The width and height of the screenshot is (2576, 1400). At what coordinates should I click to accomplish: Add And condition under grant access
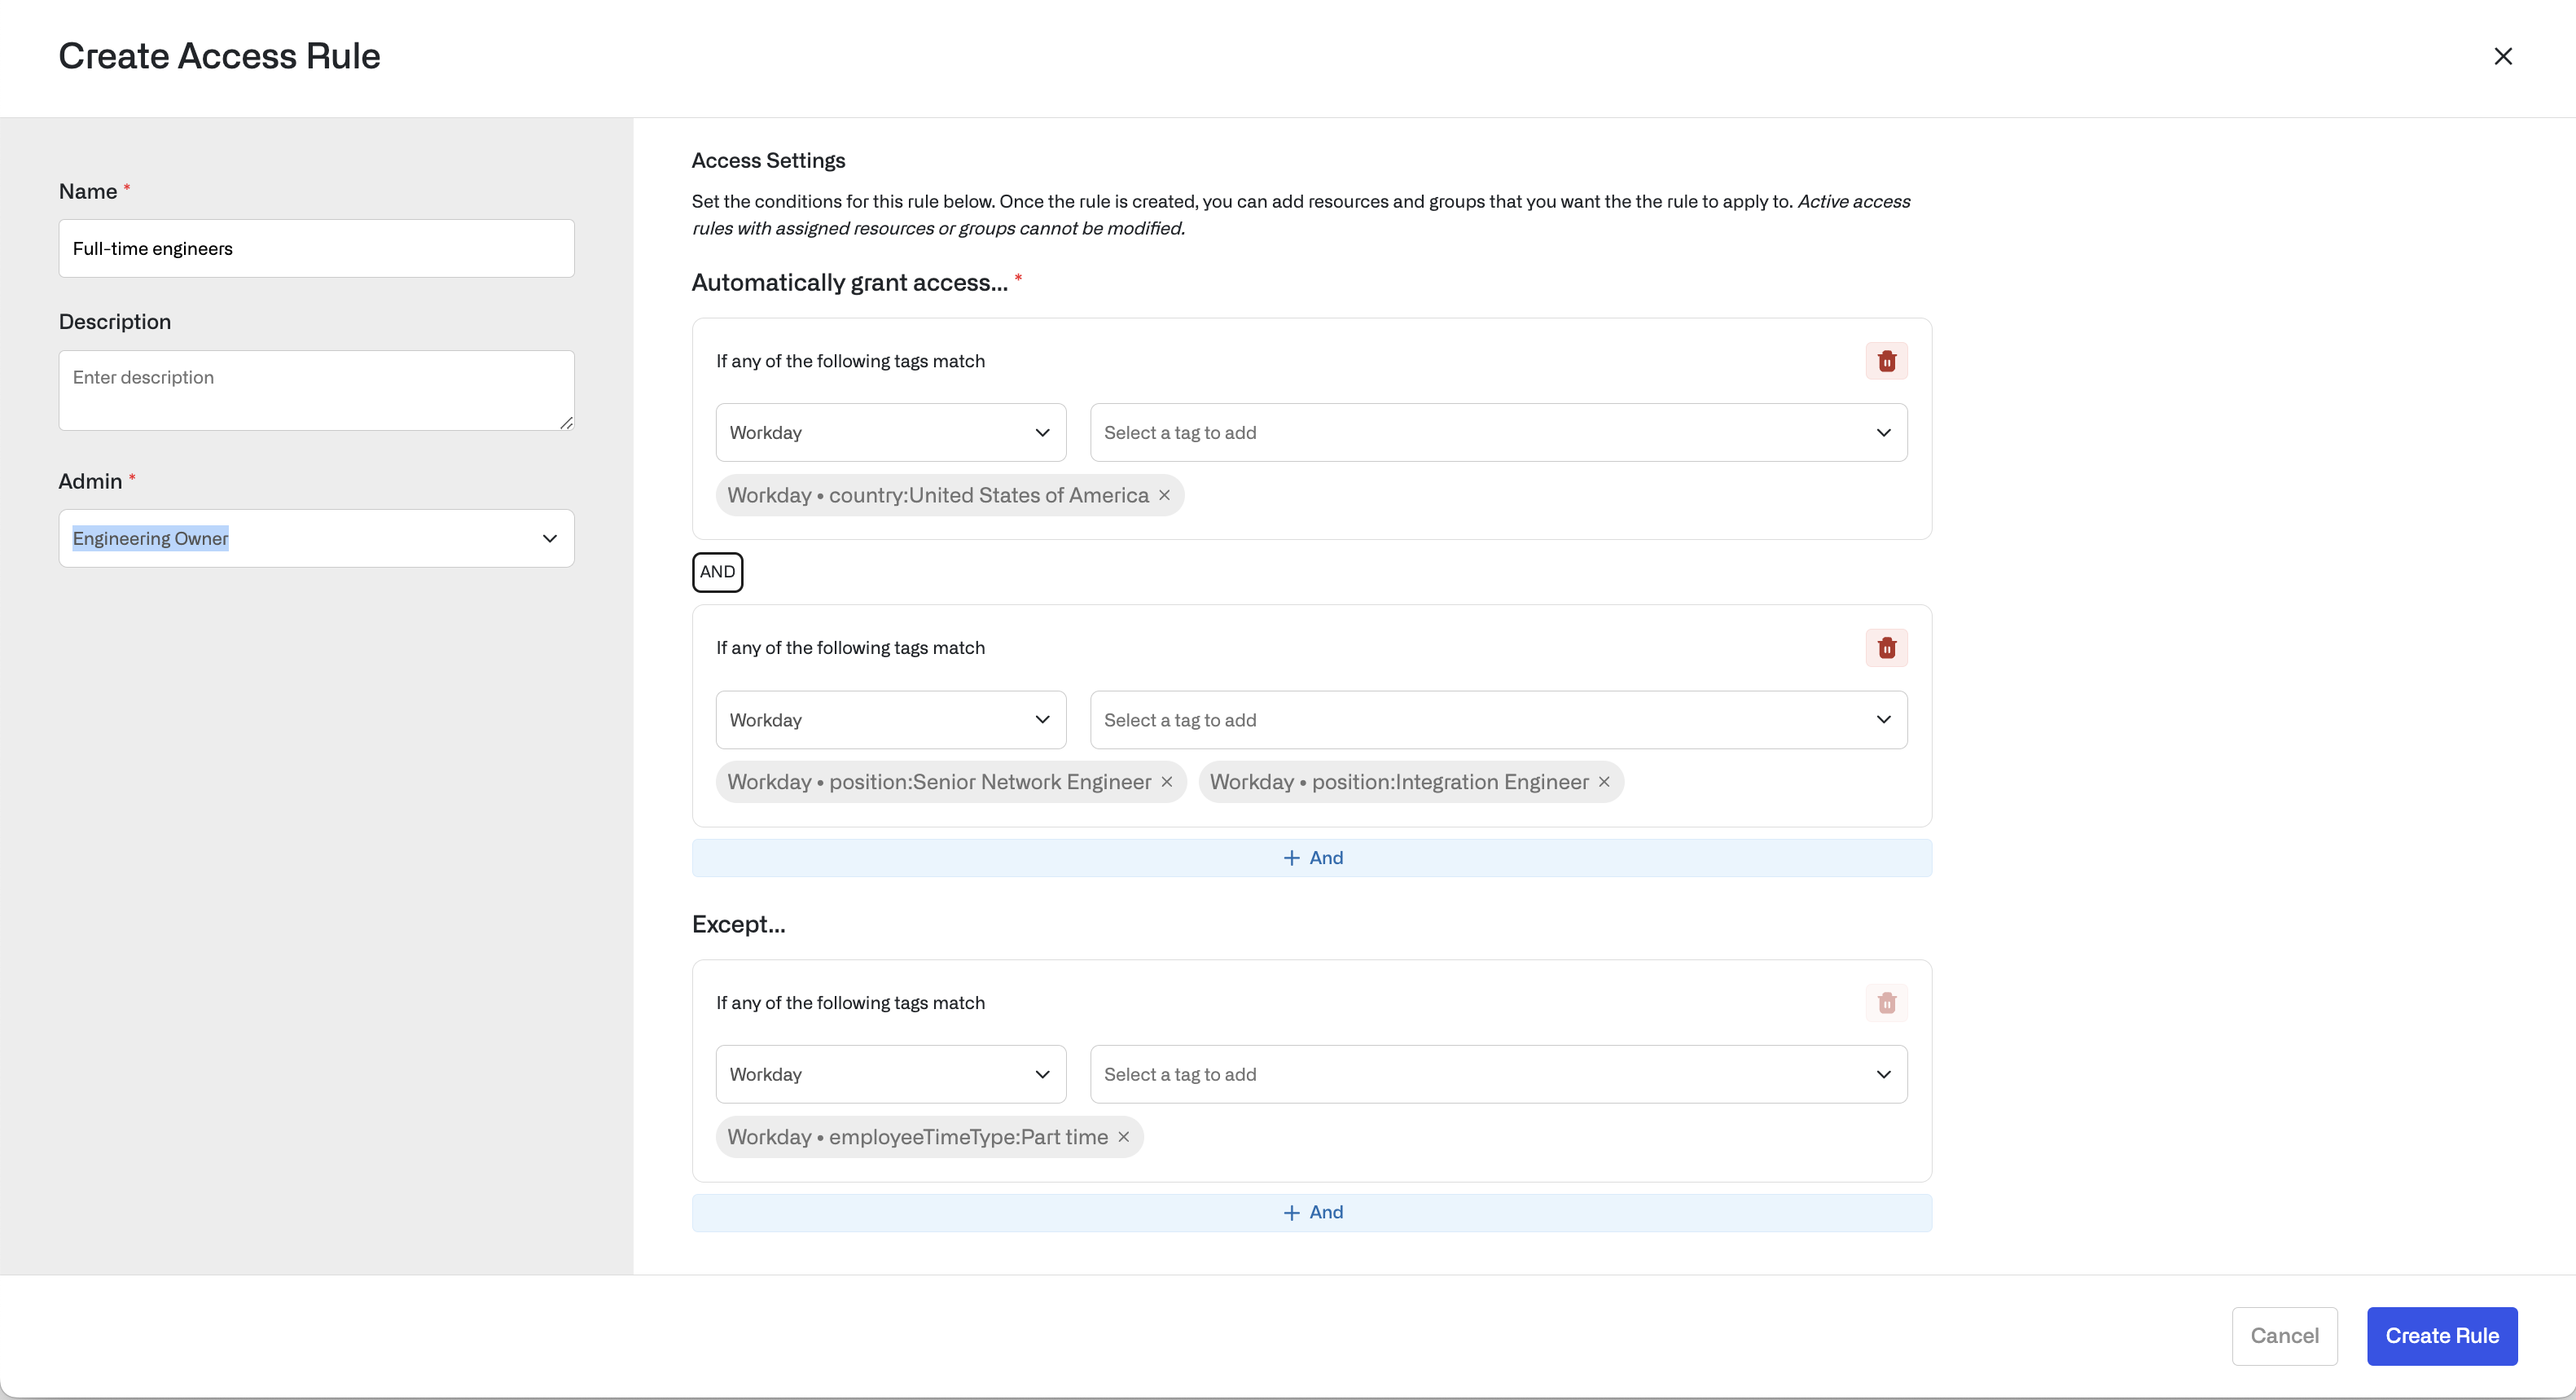(x=1311, y=858)
